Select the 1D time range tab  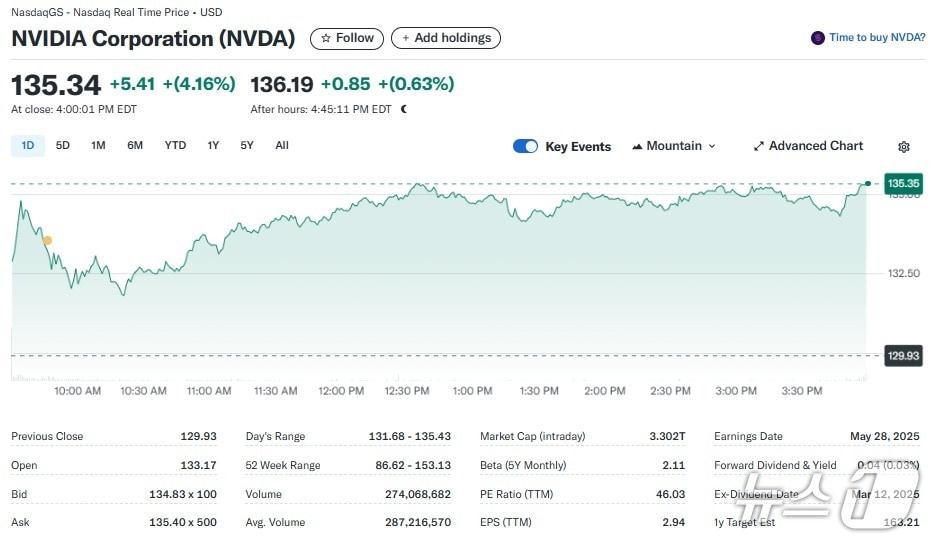click(28, 145)
